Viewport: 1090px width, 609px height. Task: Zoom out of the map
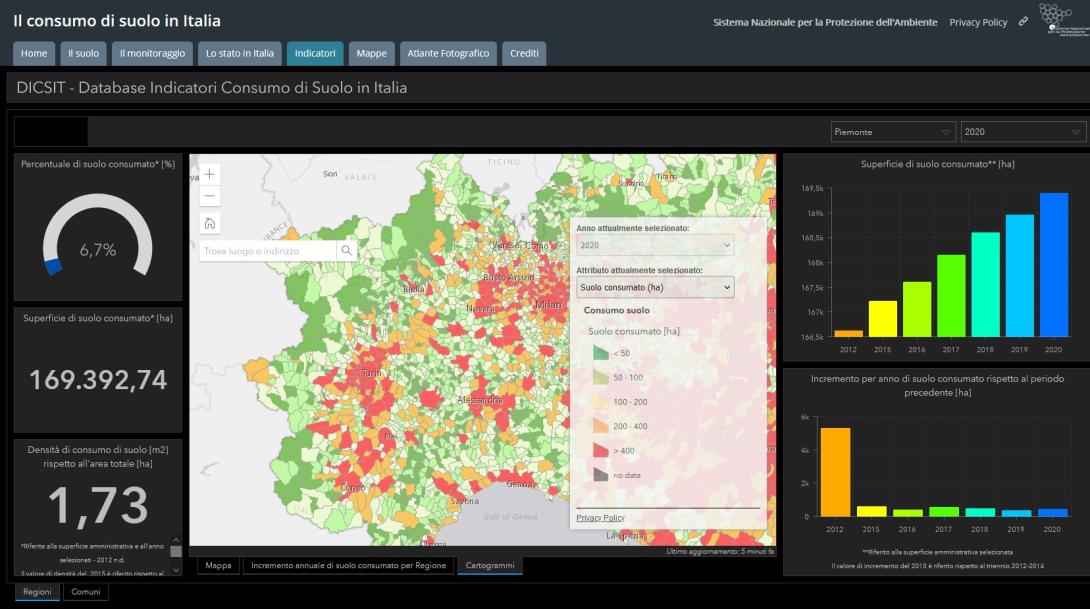[x=210, y=196]
